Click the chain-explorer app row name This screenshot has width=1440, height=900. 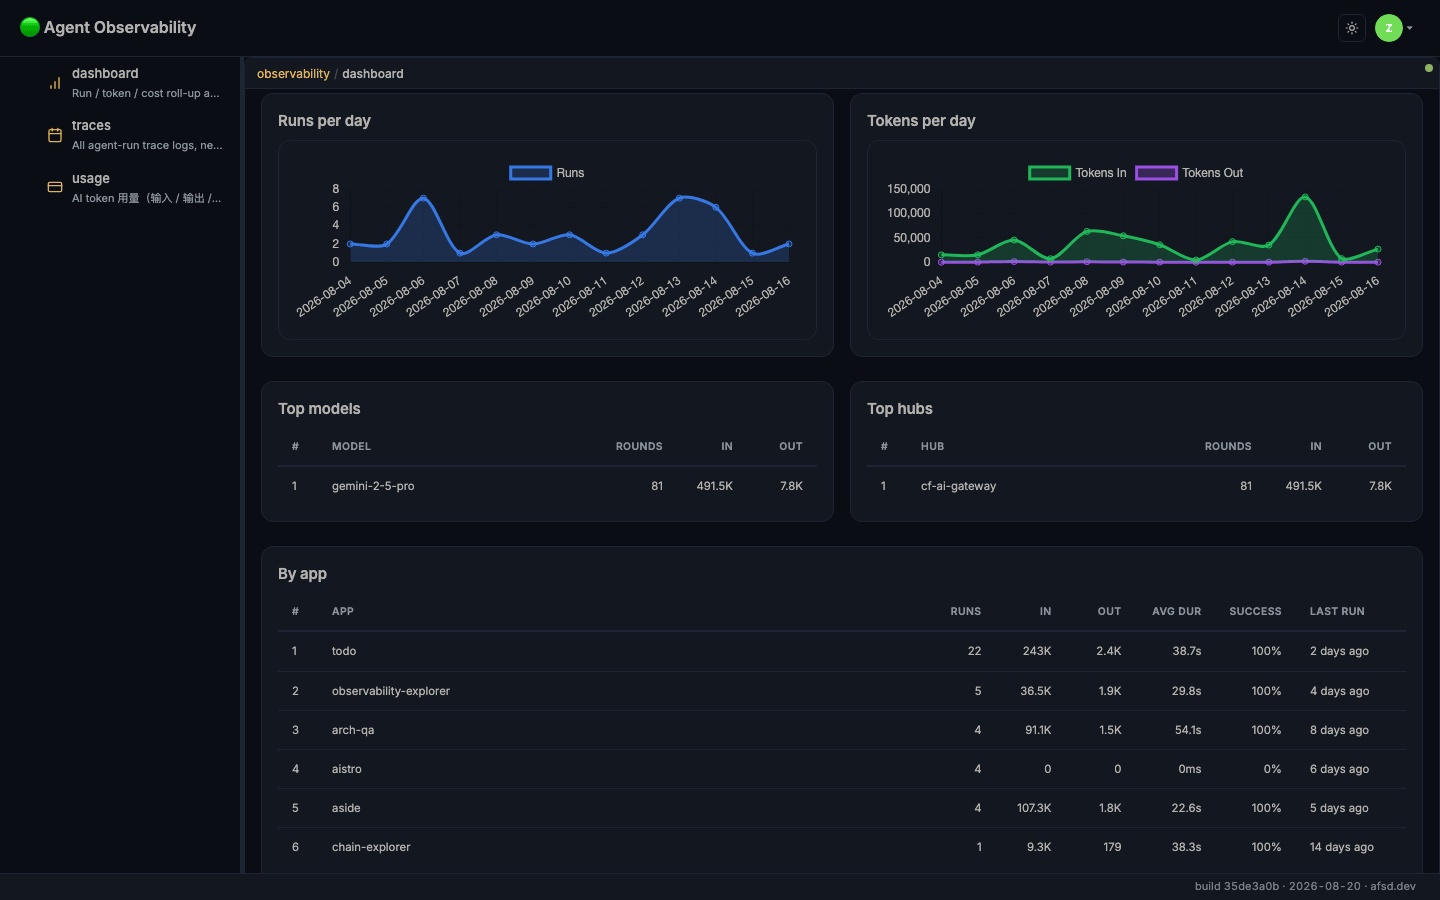coord(371,847)
